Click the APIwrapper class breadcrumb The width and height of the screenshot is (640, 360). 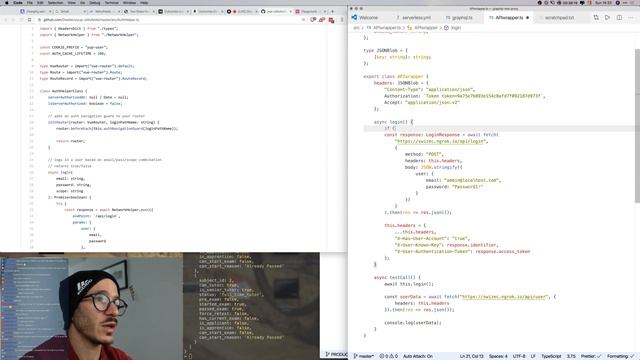pyautogui.click(x=422, y=28)
